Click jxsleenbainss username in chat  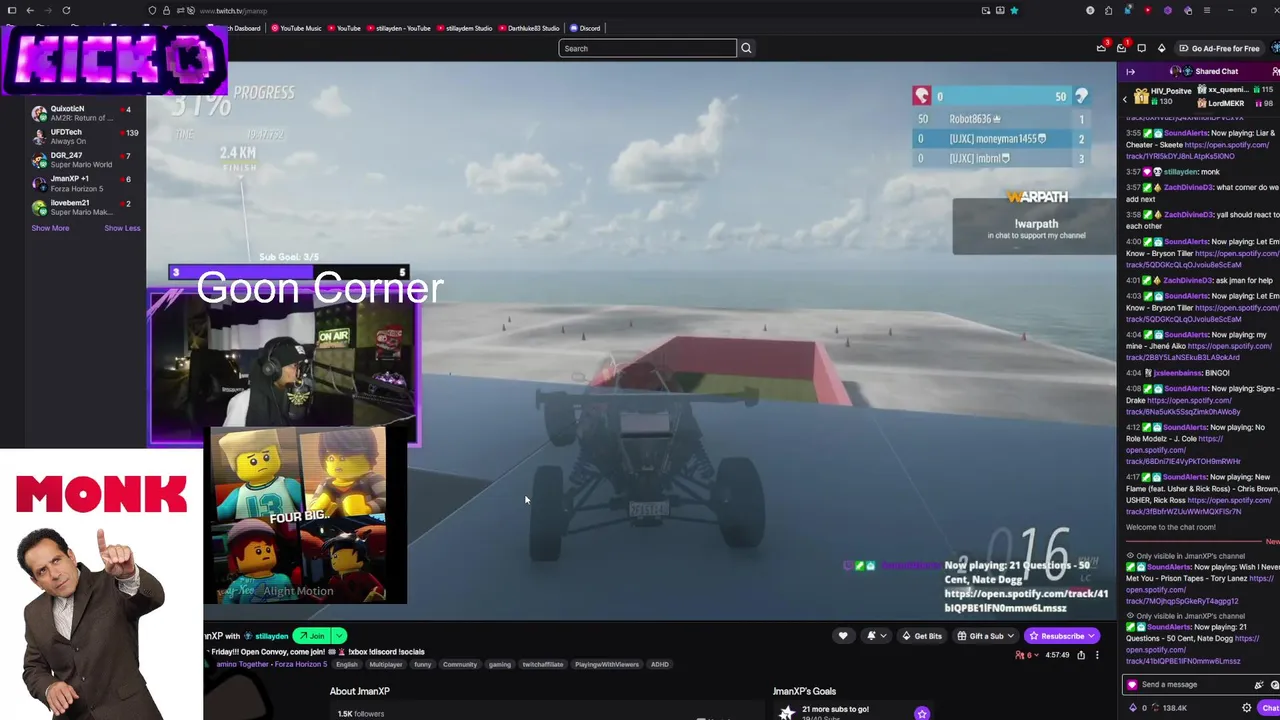coord(1177,373)
